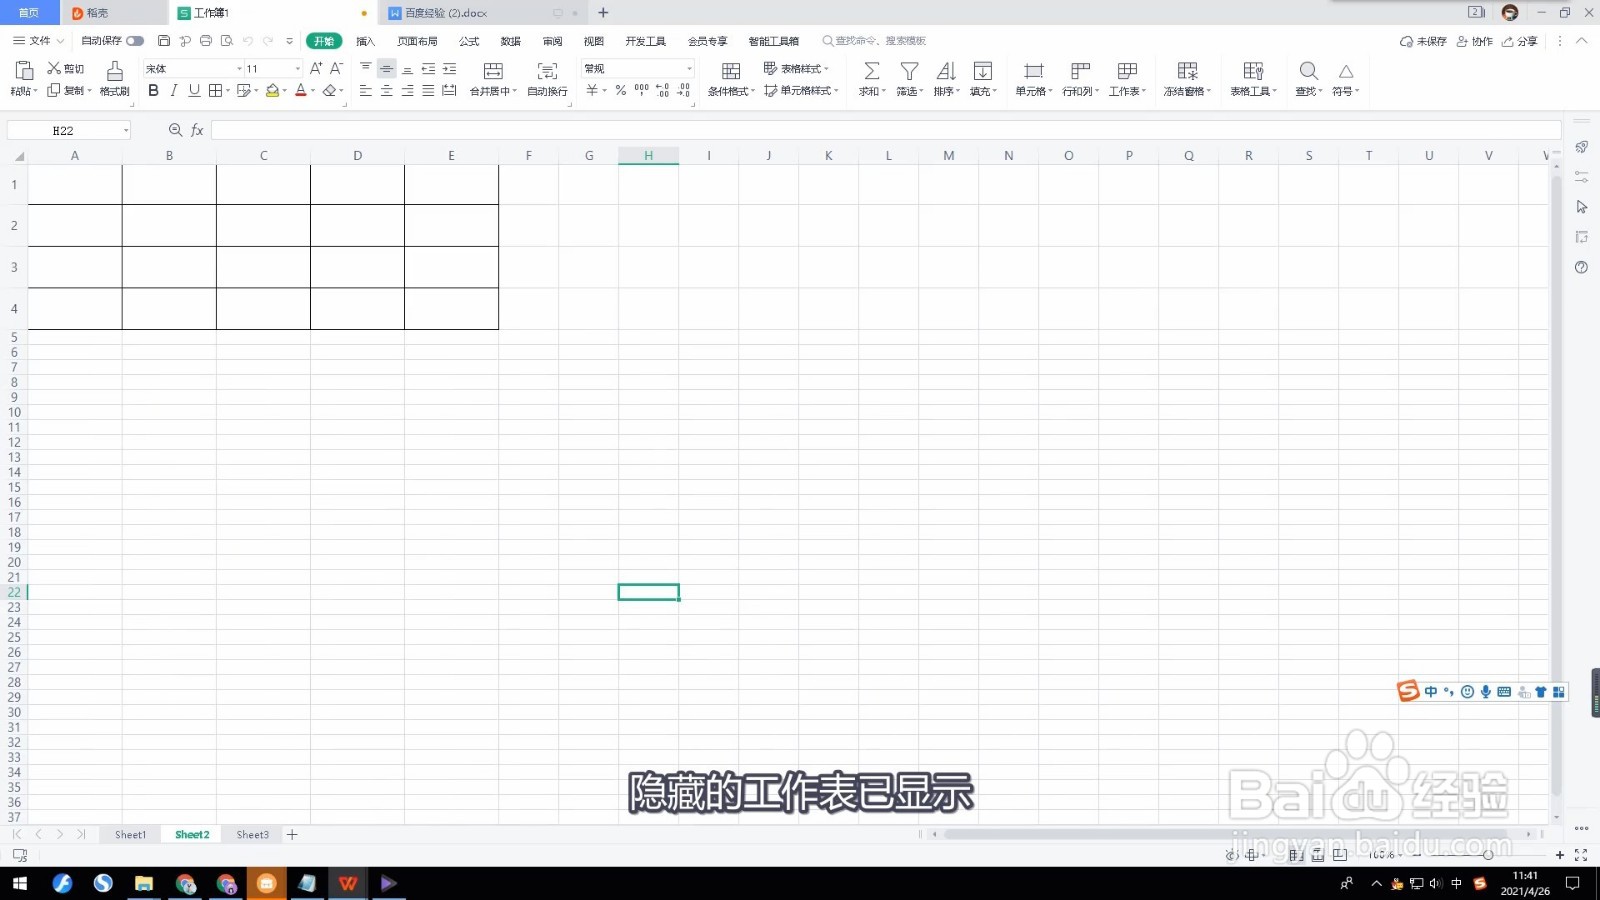Click the Wrap Text (自动换行) icon
The image size is (1600, 900).
coord(547,71)
